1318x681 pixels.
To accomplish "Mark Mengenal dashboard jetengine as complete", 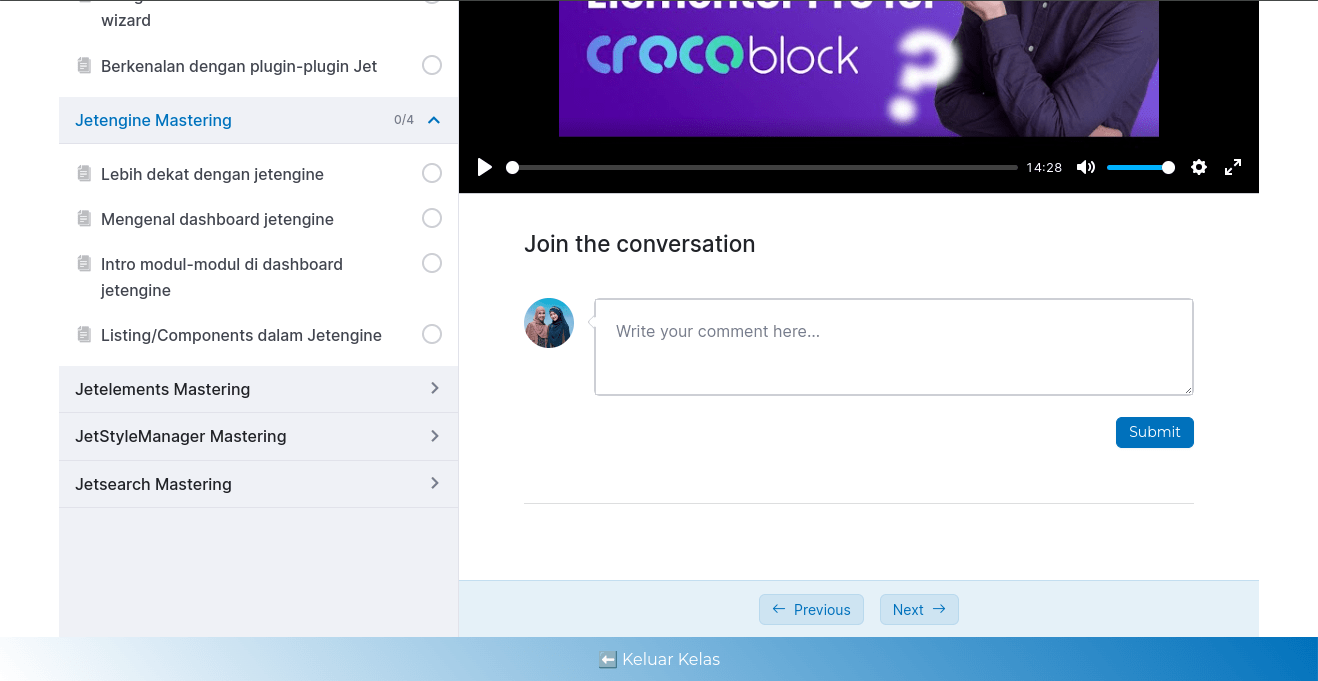I will (432, 218).
